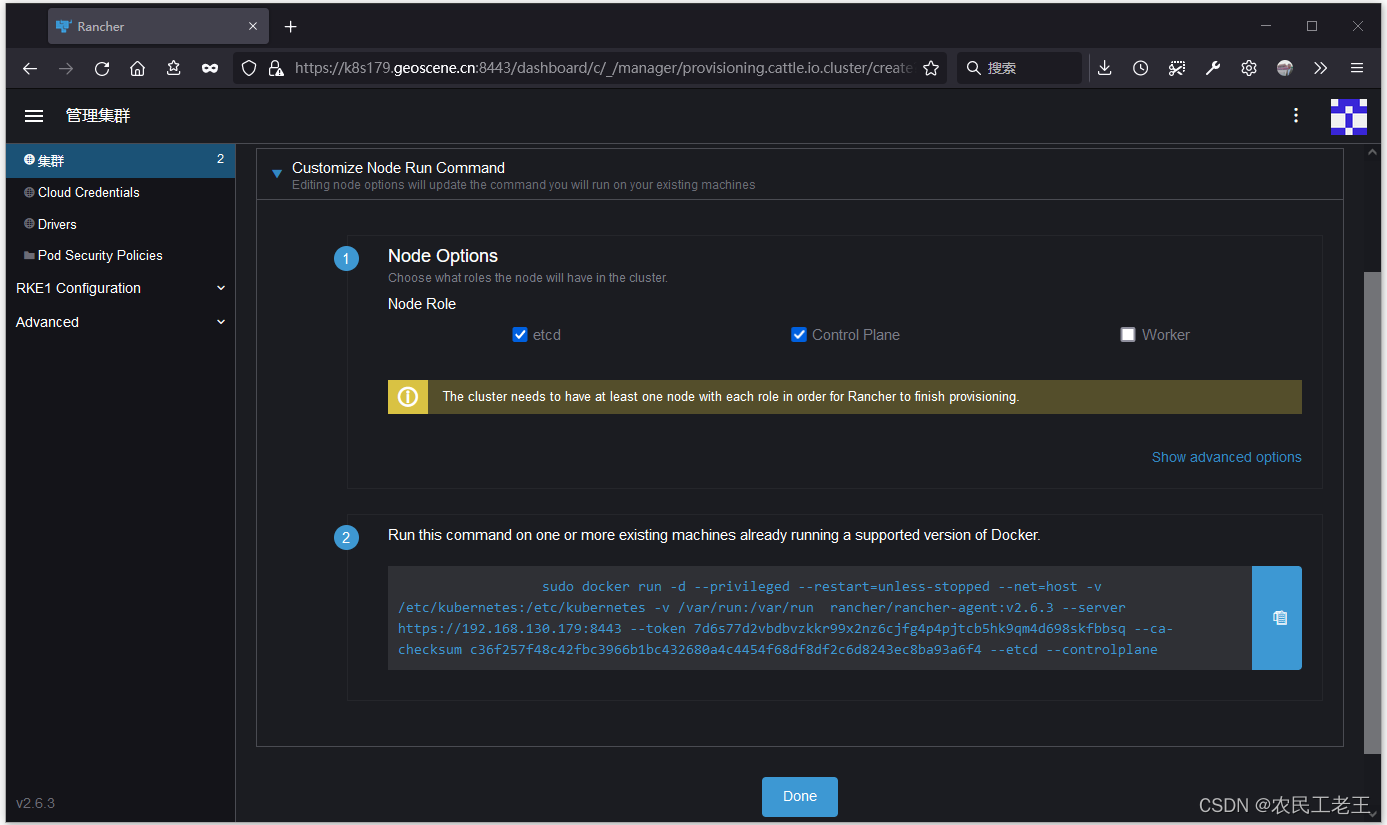Close the Rancher tab
Image resolution: width=1387 pixels, height=825 pixels.
pyautogui.click(x=253, y=27)
